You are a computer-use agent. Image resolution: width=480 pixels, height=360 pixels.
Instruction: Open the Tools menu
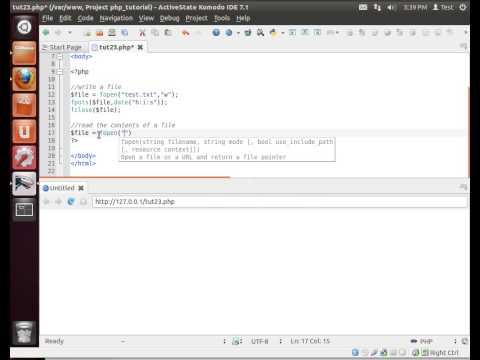coord(222,18)
